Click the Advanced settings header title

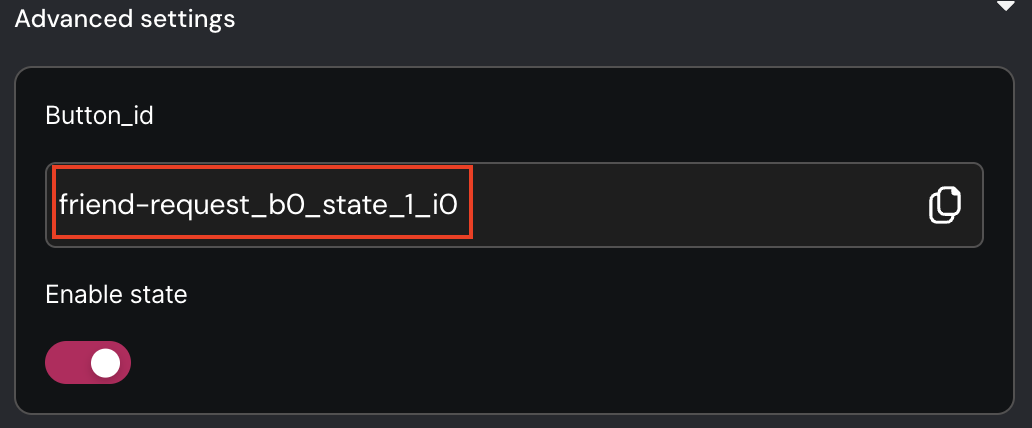(x=125, y=18)
